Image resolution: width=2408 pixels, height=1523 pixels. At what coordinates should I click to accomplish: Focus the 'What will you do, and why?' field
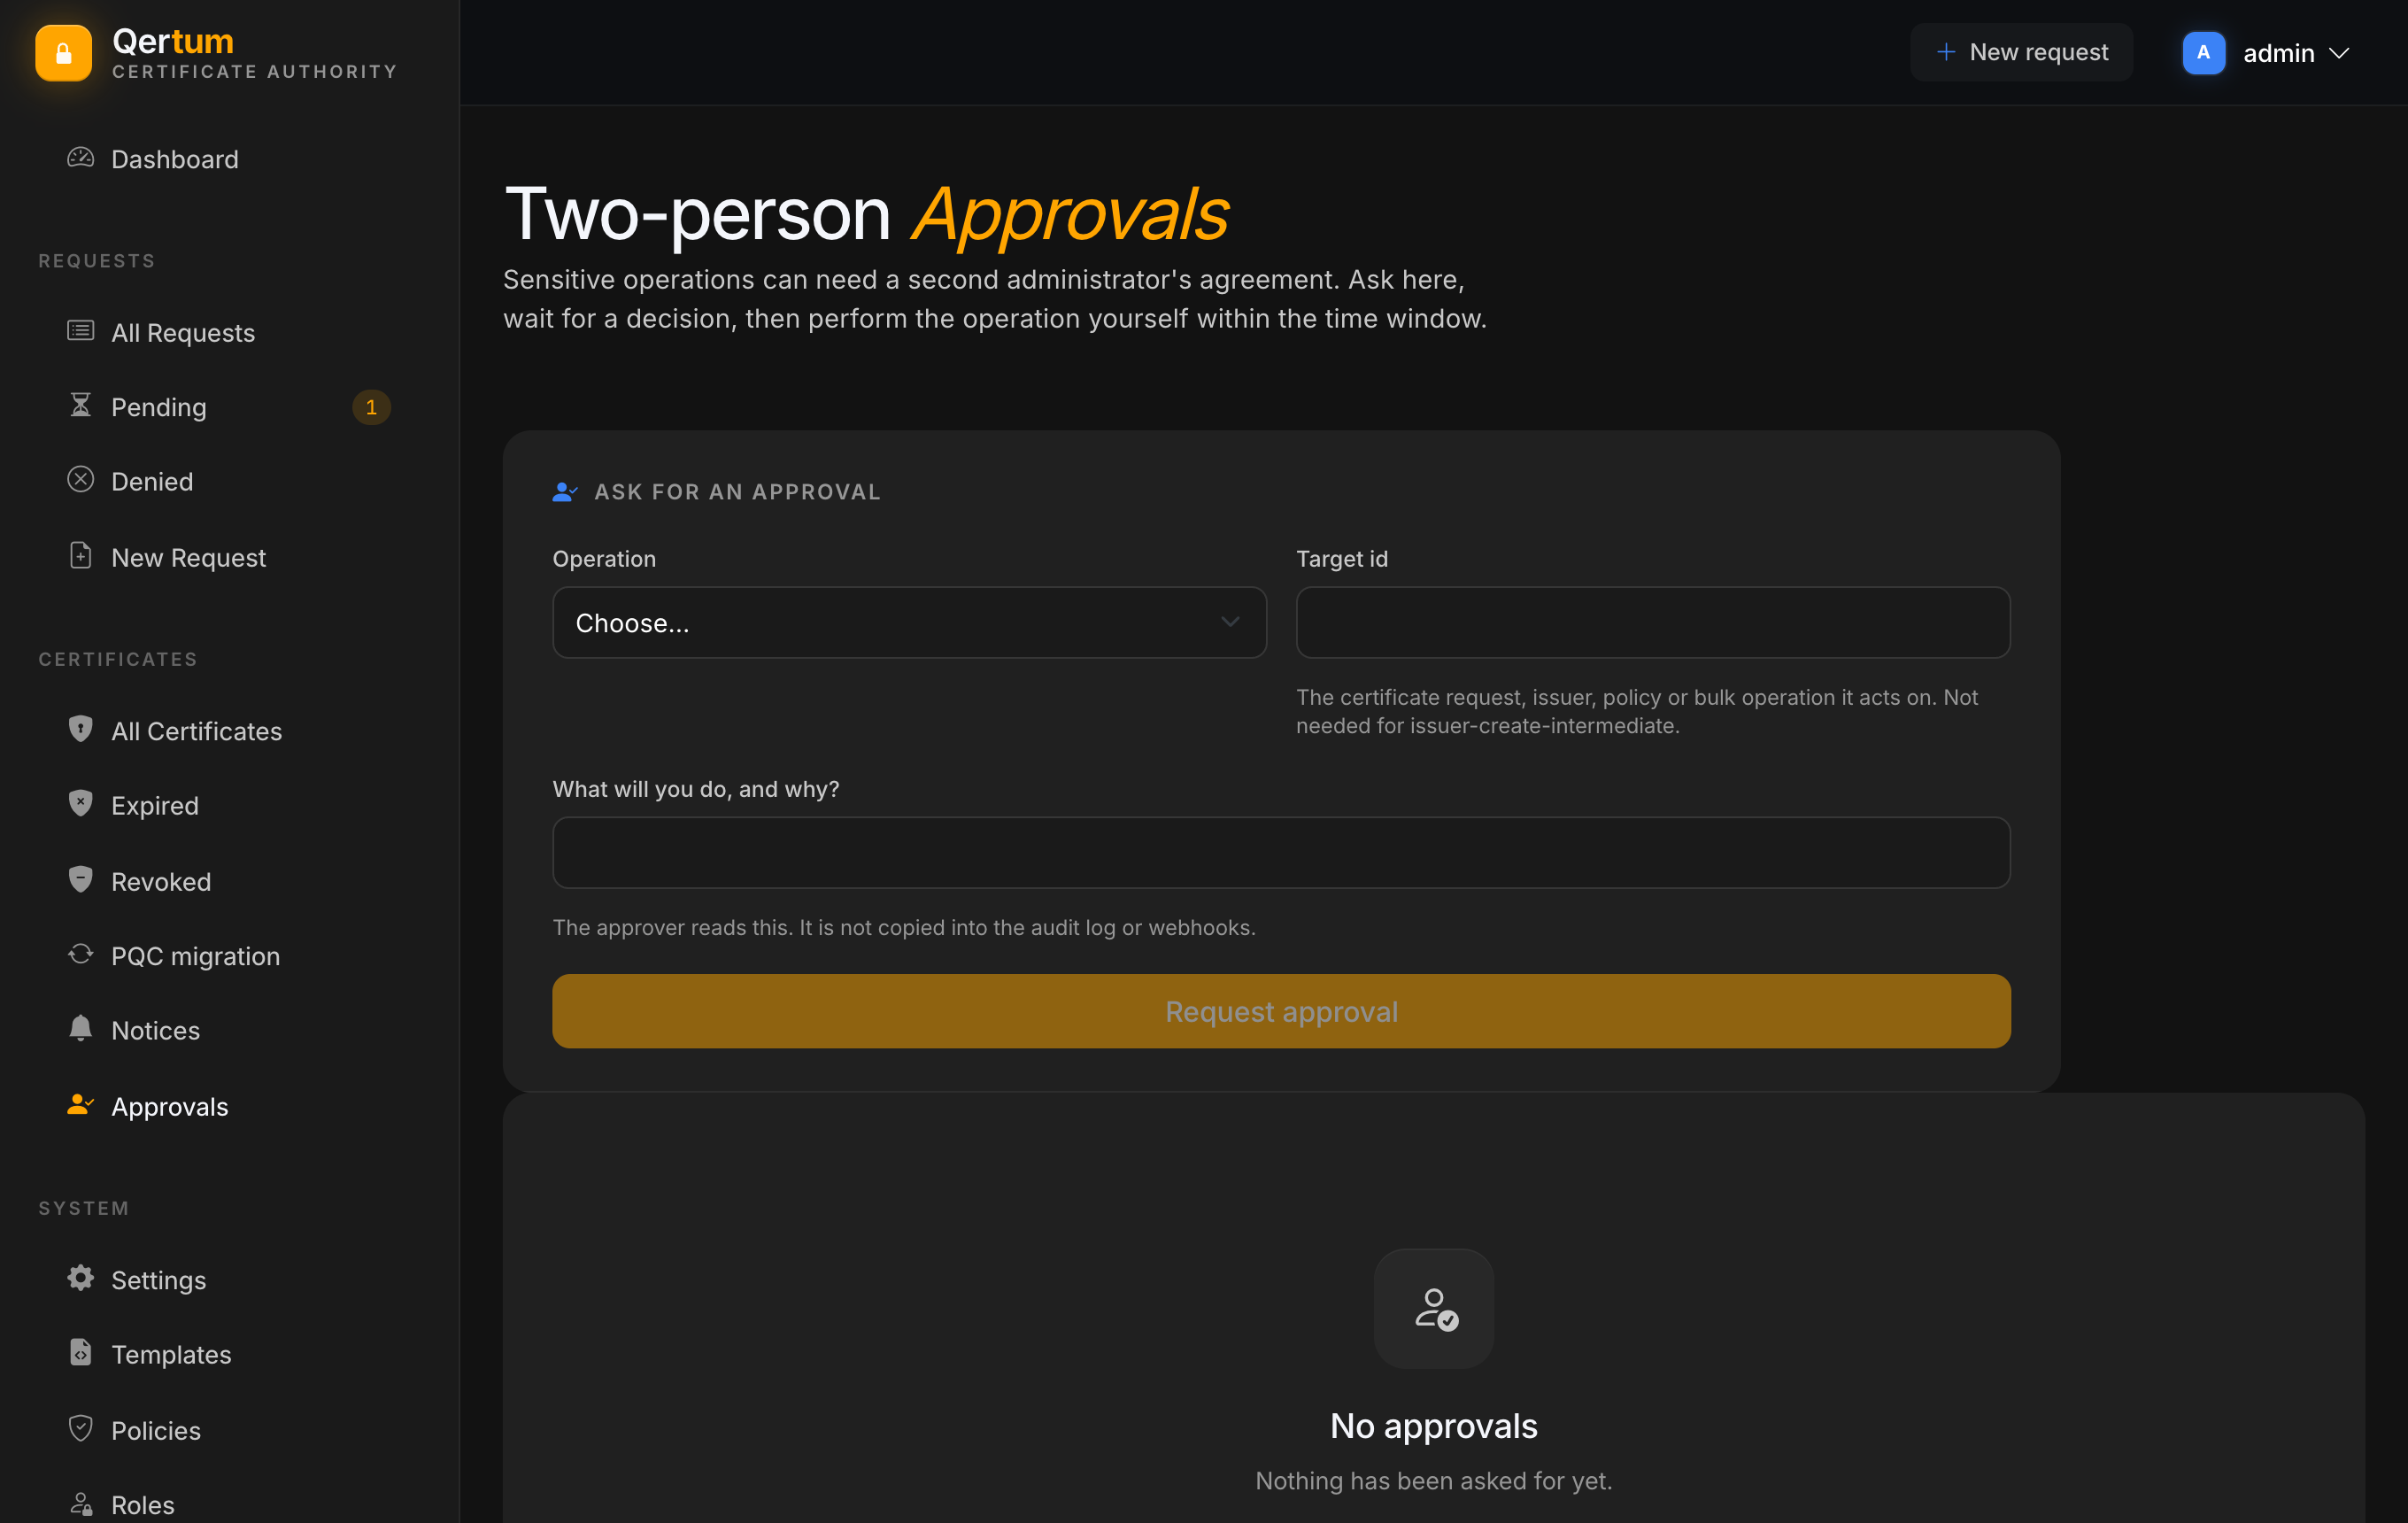(1282, 853)
